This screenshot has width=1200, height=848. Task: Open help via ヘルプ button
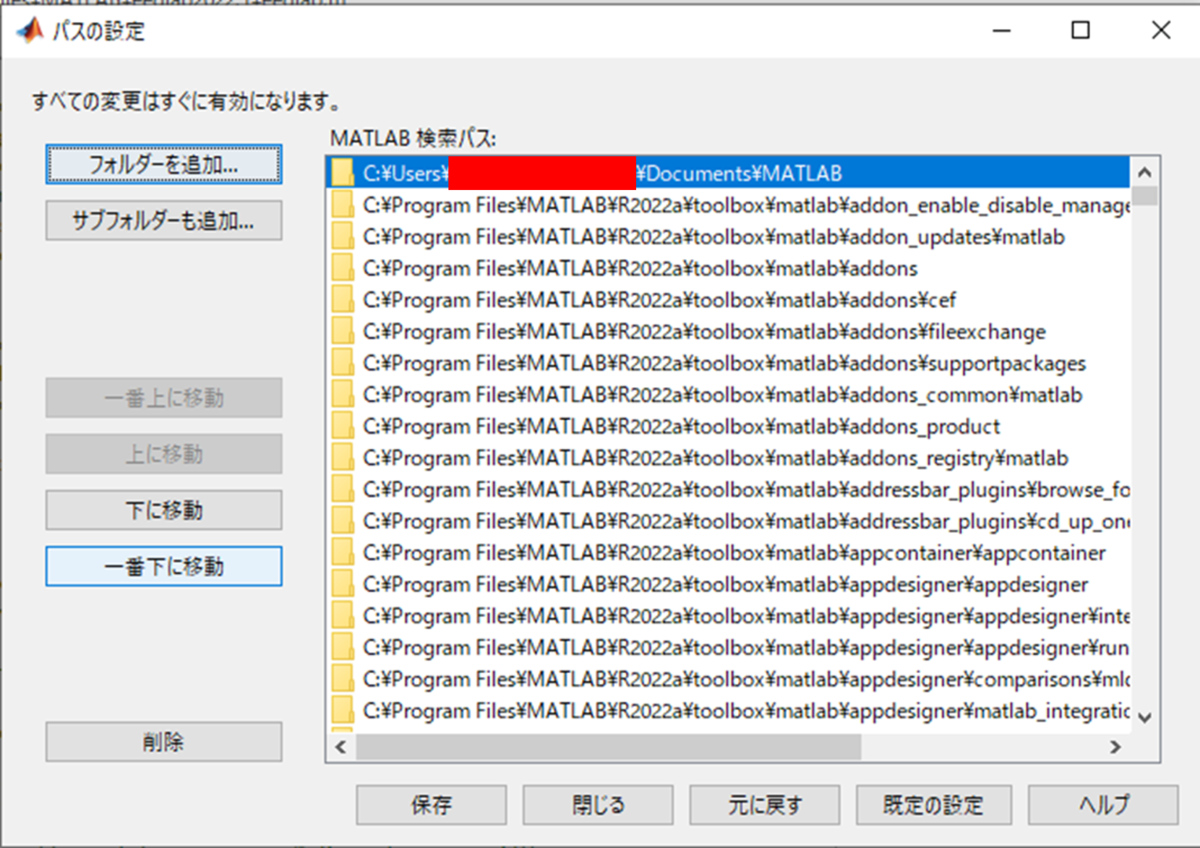point(1103,804)
